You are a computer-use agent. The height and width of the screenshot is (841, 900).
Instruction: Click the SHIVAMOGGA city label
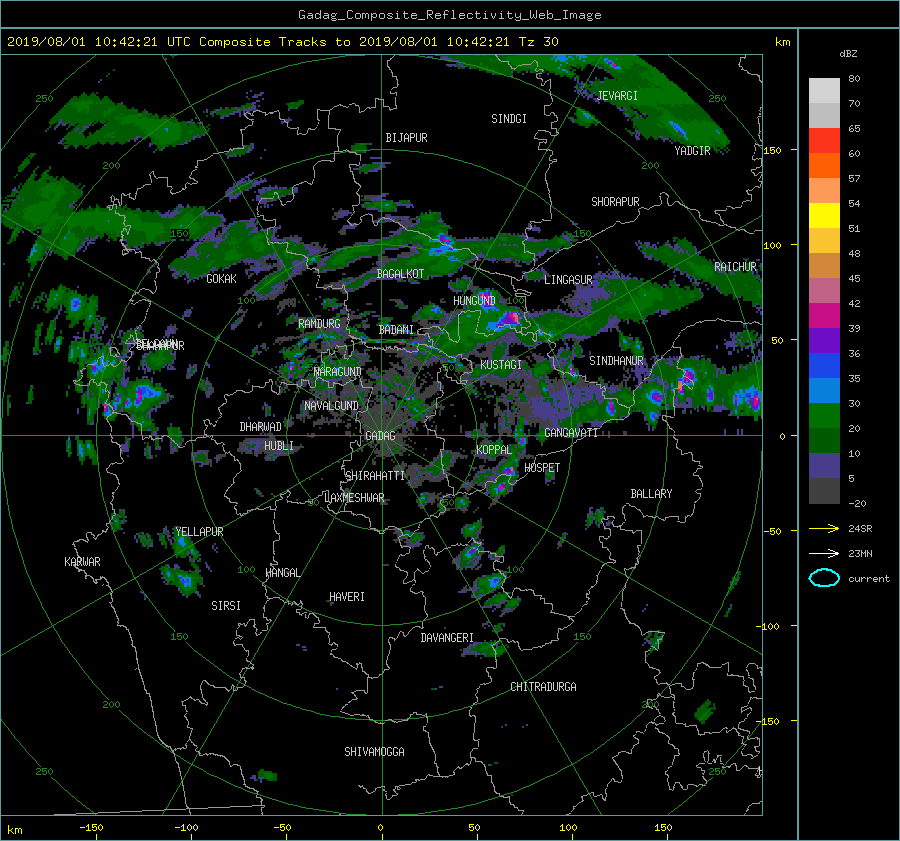pyautogui.click(x=374, y=752)
